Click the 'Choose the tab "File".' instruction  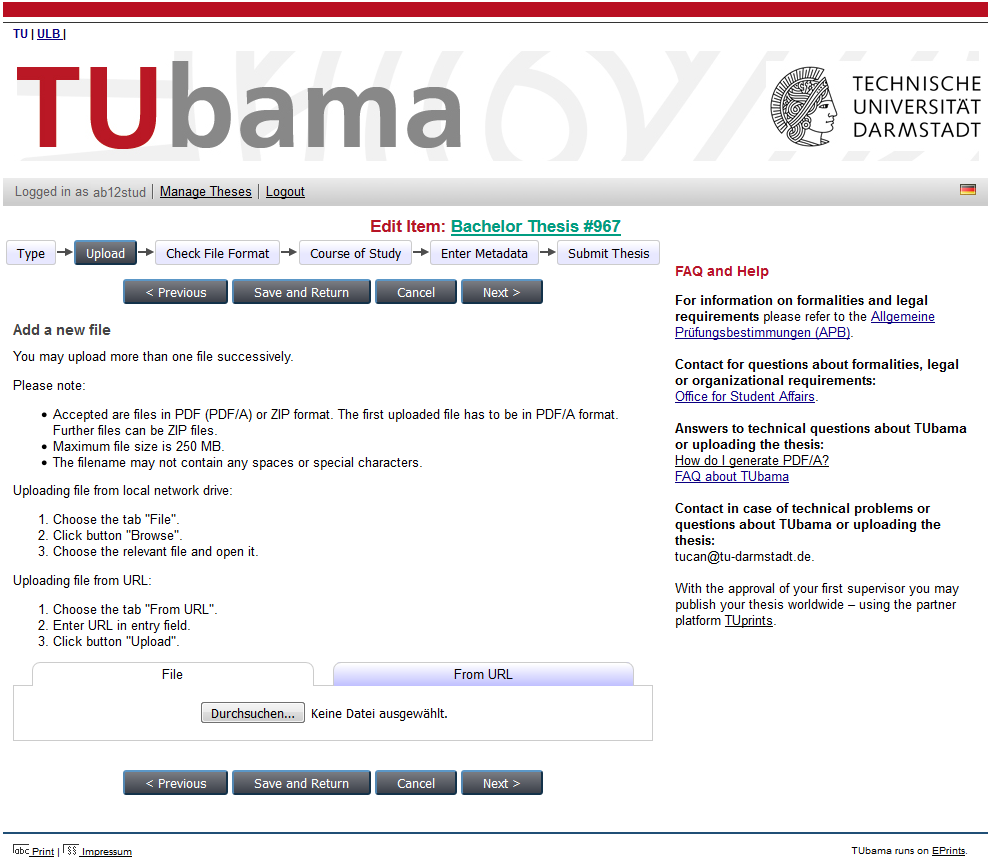(x=116, y=519)
